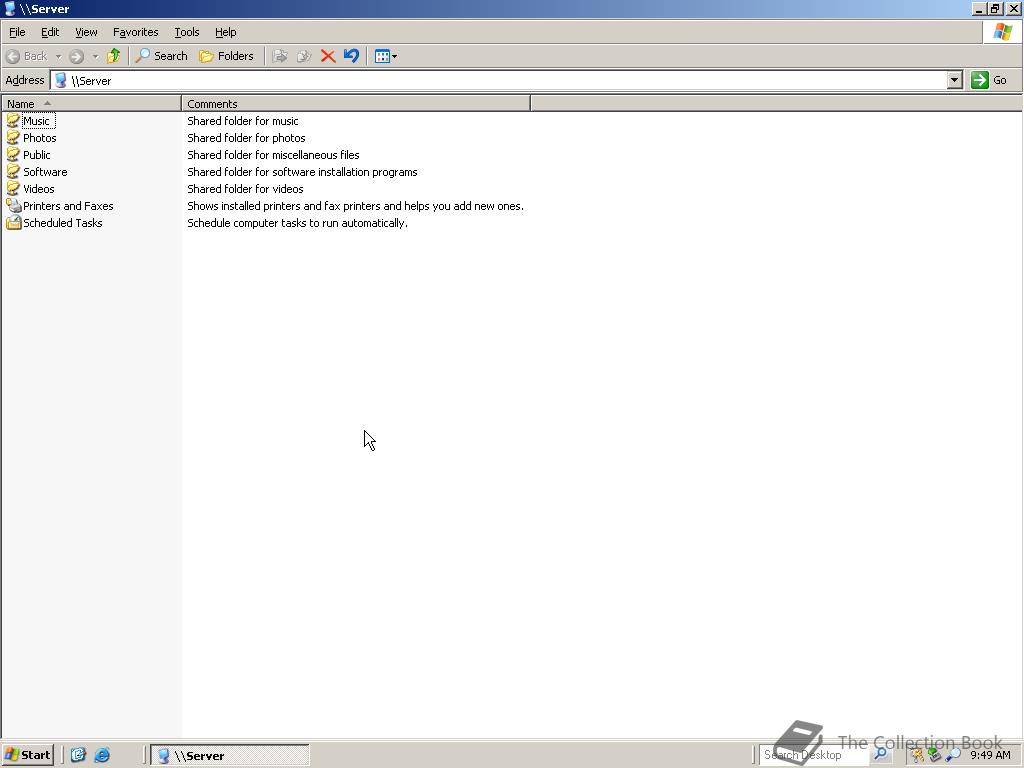Click the Search Desktop input field
The width and height of the screenshot is (1024, 768).
click(813, 755)
